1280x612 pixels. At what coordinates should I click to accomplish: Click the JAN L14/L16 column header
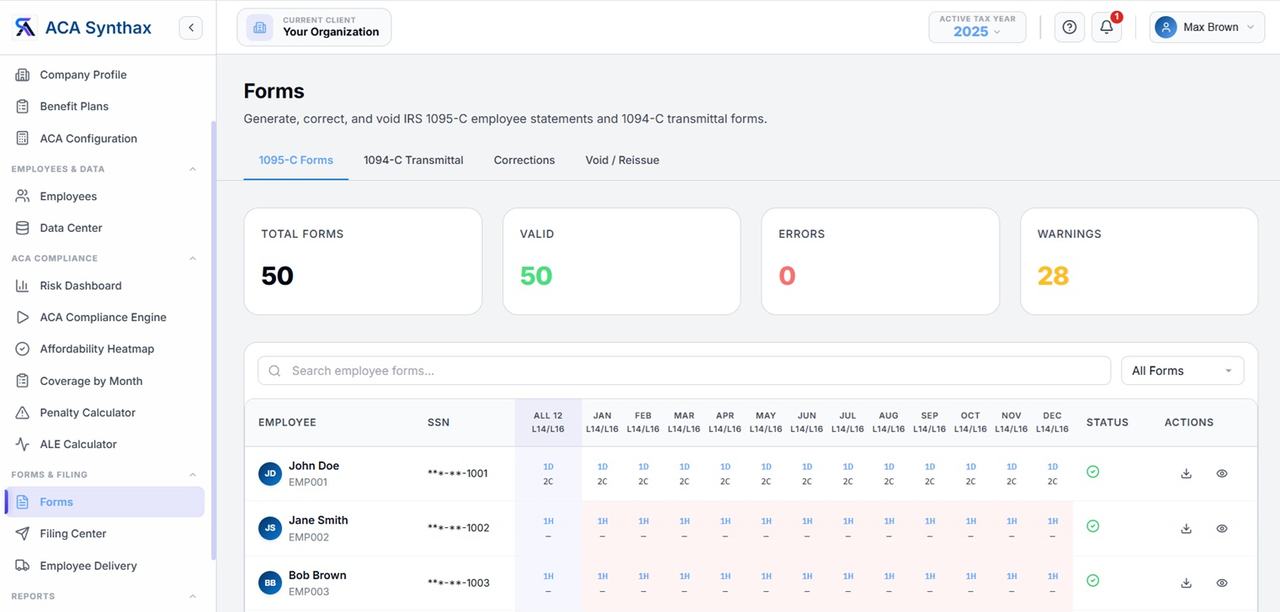click(x=602, y=422)
